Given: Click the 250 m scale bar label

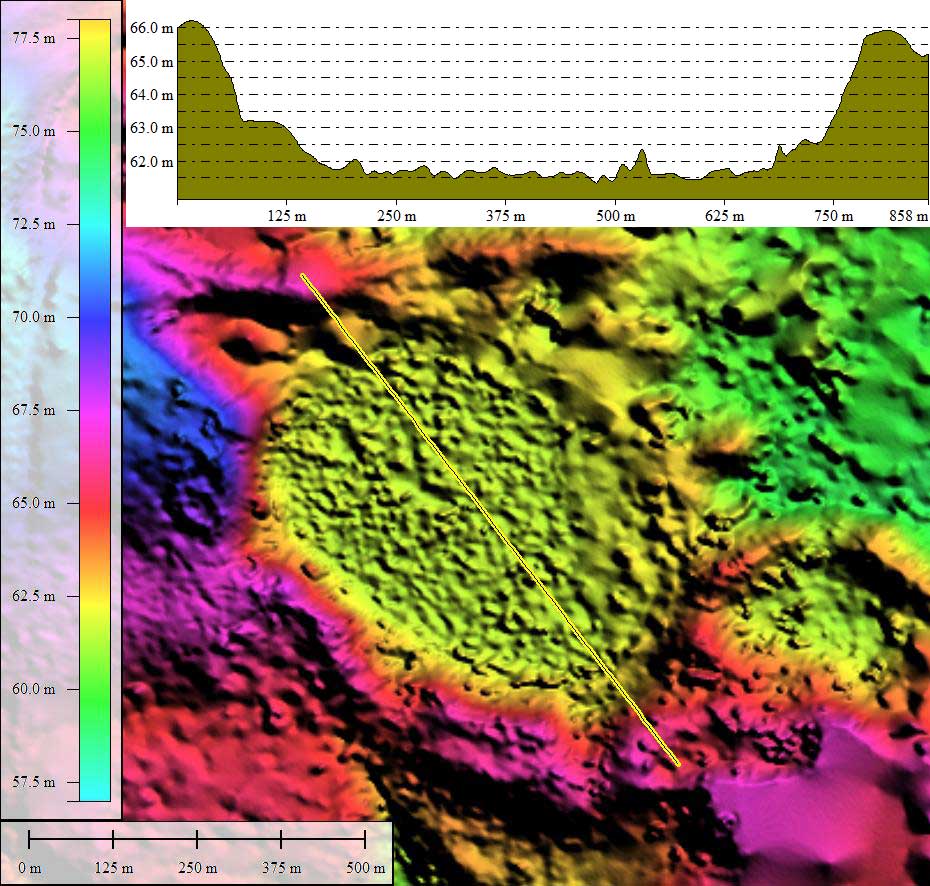Looking at the screenshot, I should coord(198,868).
